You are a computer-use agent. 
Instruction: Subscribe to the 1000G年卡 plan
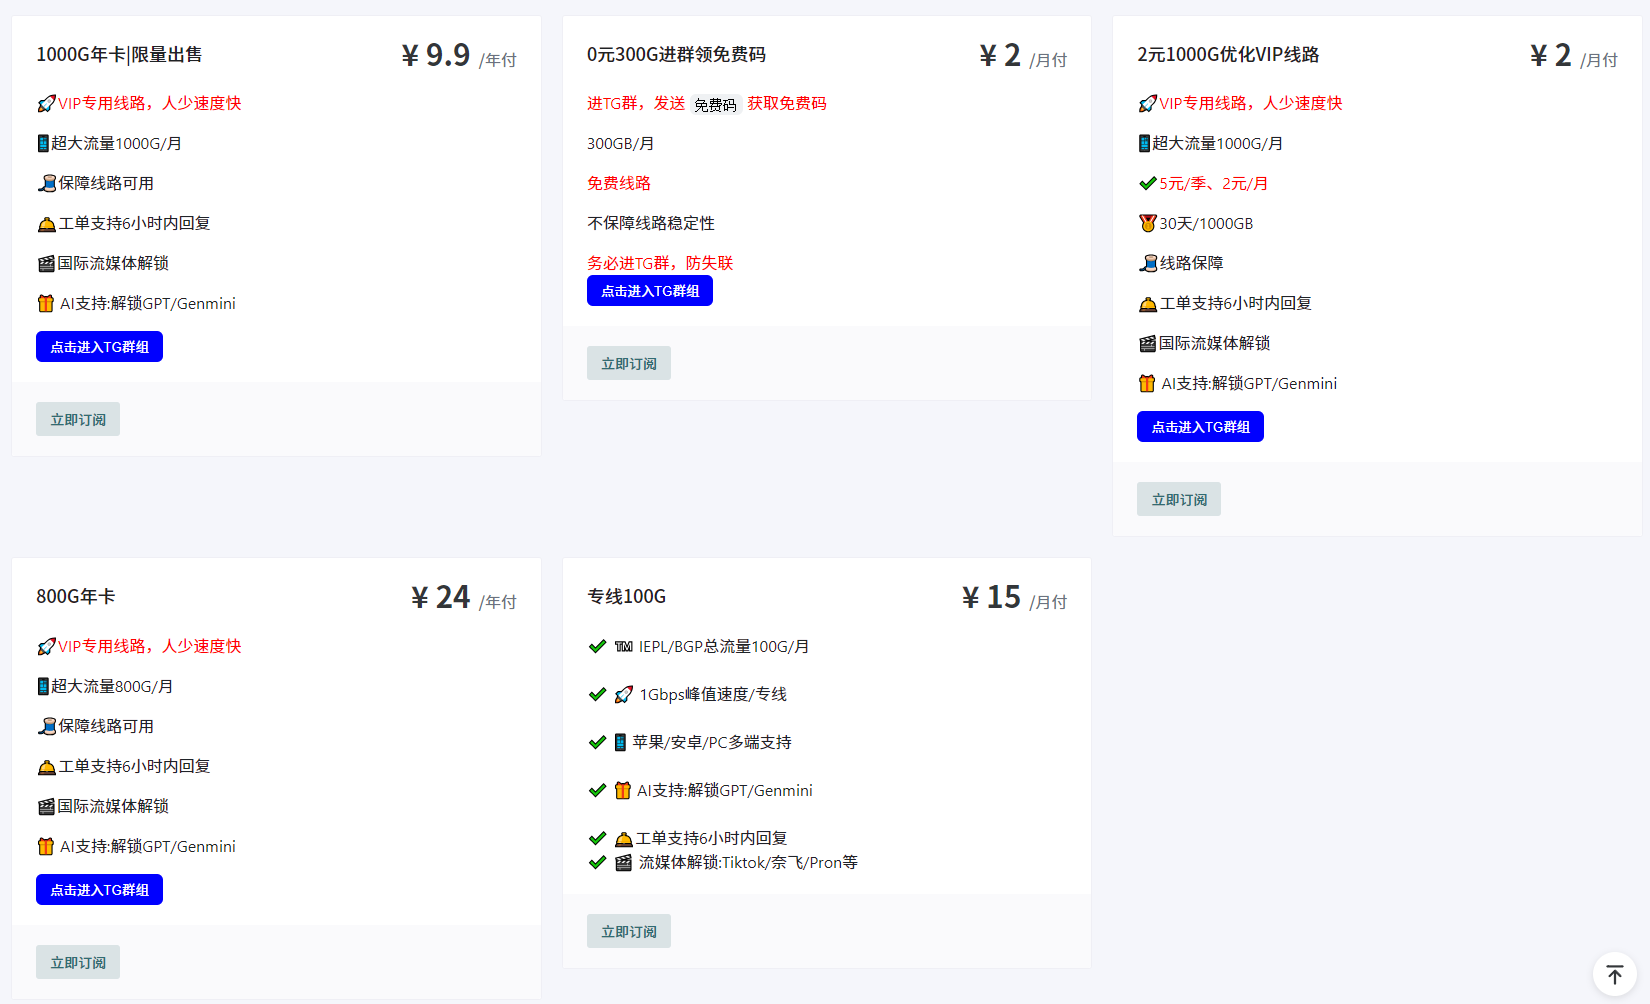(78, 420)
